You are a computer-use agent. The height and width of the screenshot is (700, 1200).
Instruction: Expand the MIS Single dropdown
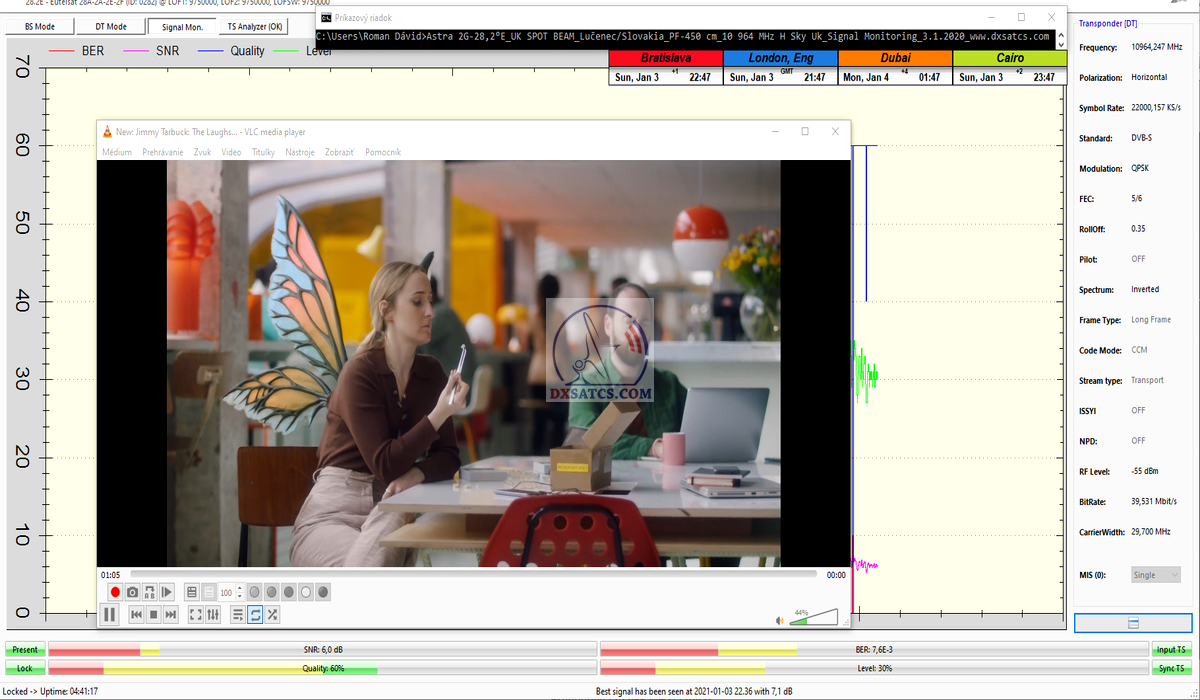[x=1155, y=575]
